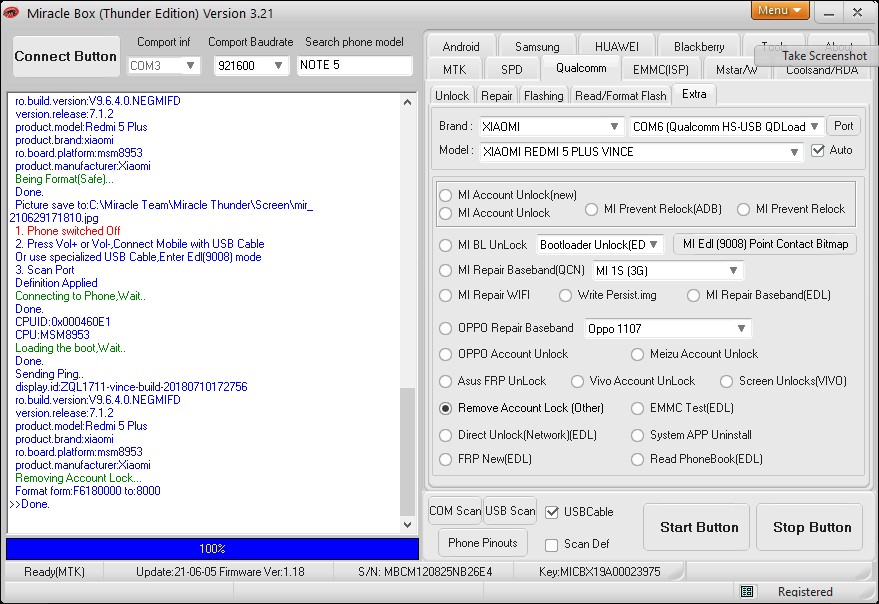Select MI Account Unlock radio button
This screenshot has width=879, height=604.
pos(446,213)
